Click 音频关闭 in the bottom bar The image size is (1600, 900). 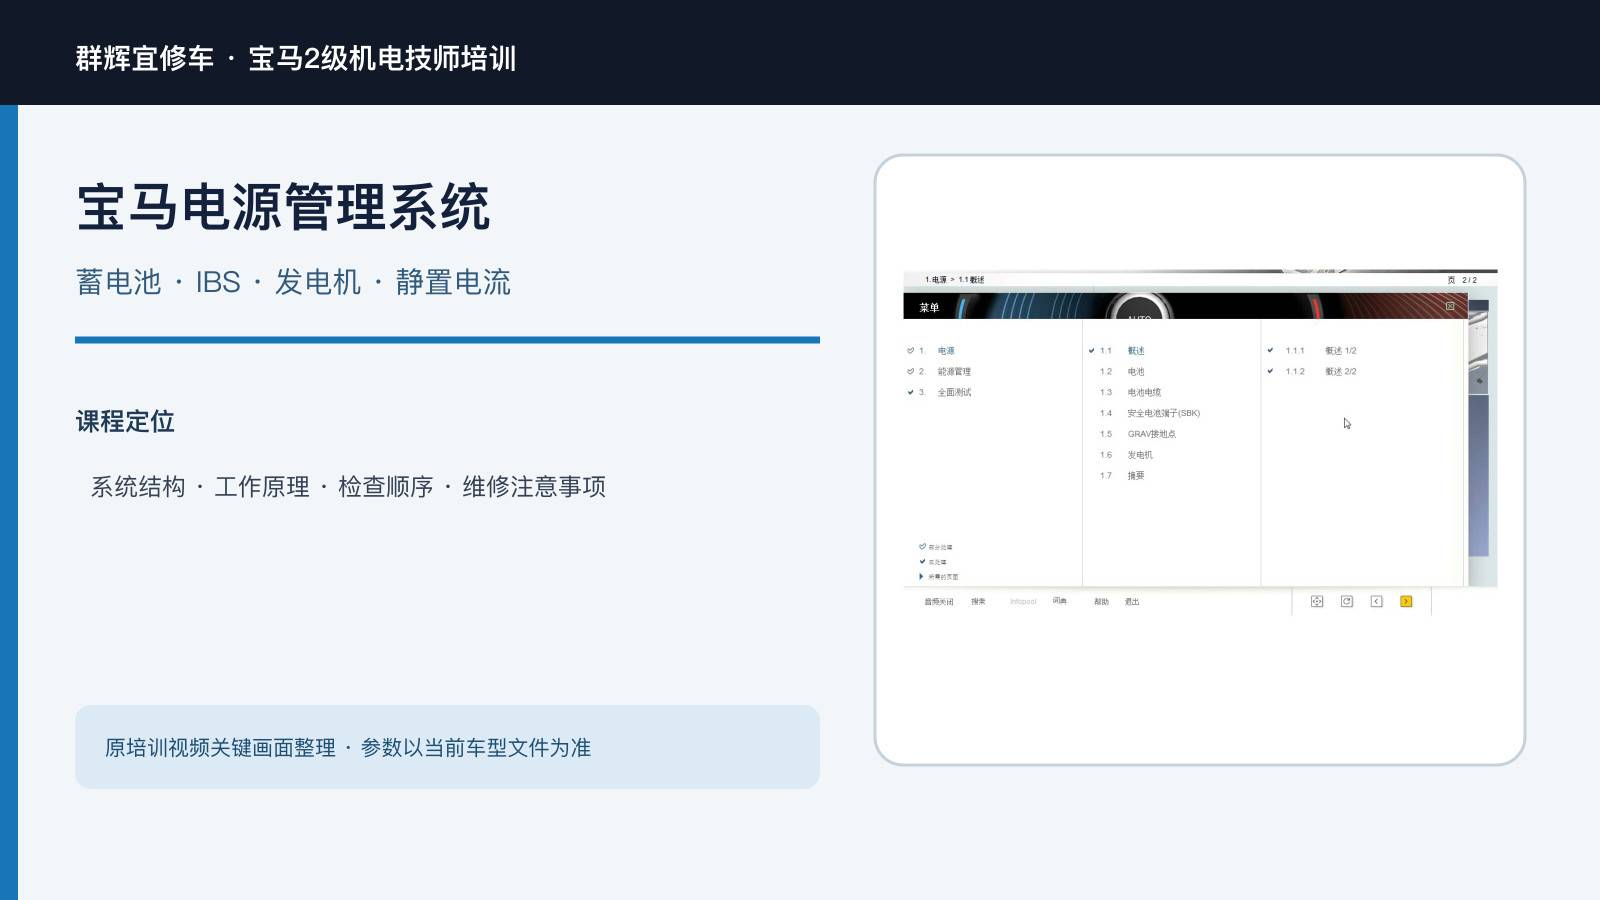pyautogui.click(x=939, y=602)
